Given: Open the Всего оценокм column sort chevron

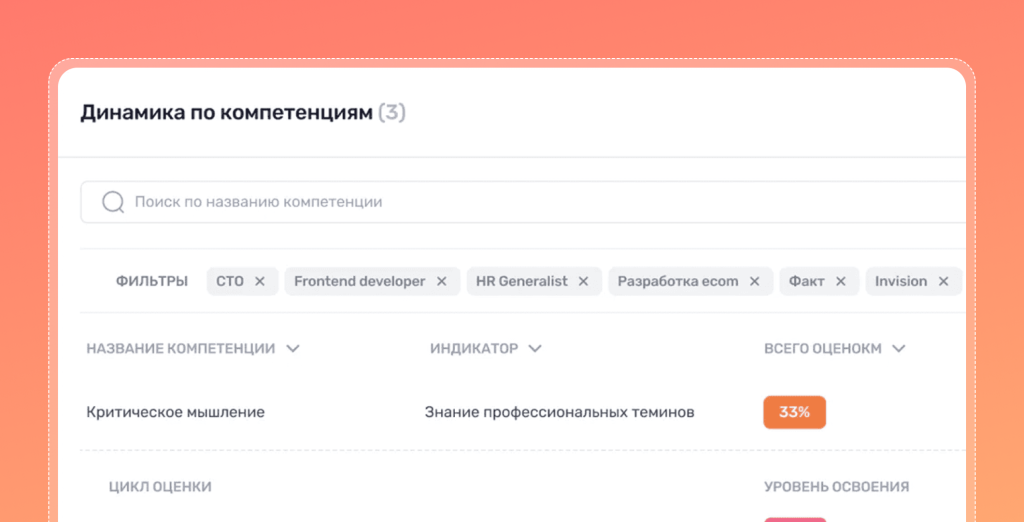Looking at the screenshot, I should point(899,349).
